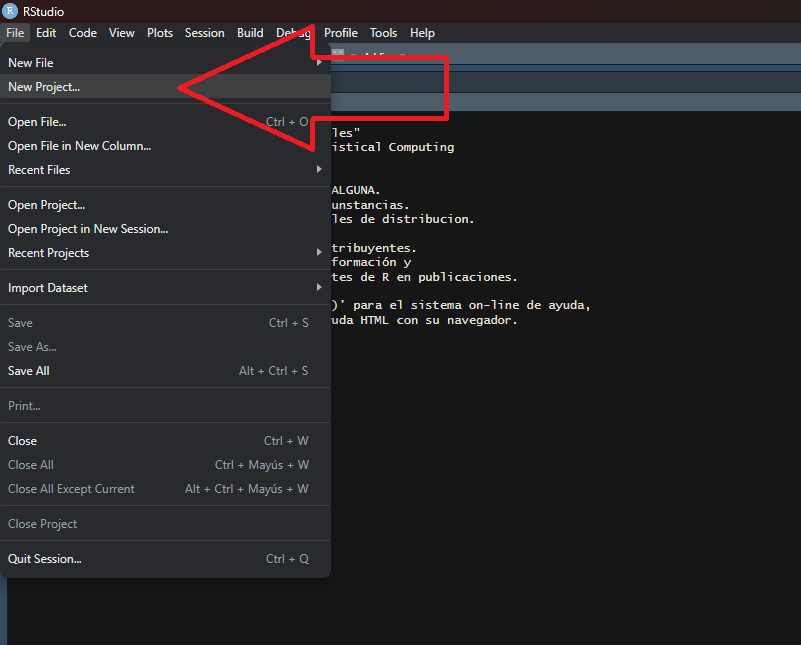The height and width of the screenshot is (646, 801).
Task: Select Close from the File menu
Action: coord(22,441)
